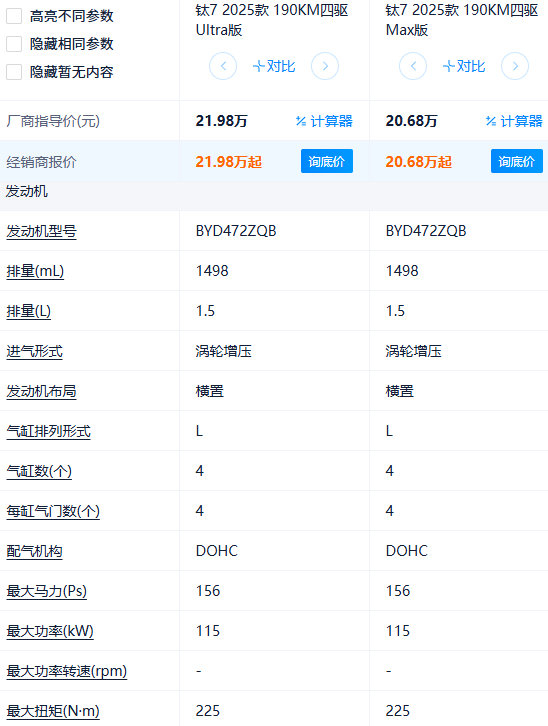
Task: Click the 21.98万起 dealer quote
Action: point(229,162)
